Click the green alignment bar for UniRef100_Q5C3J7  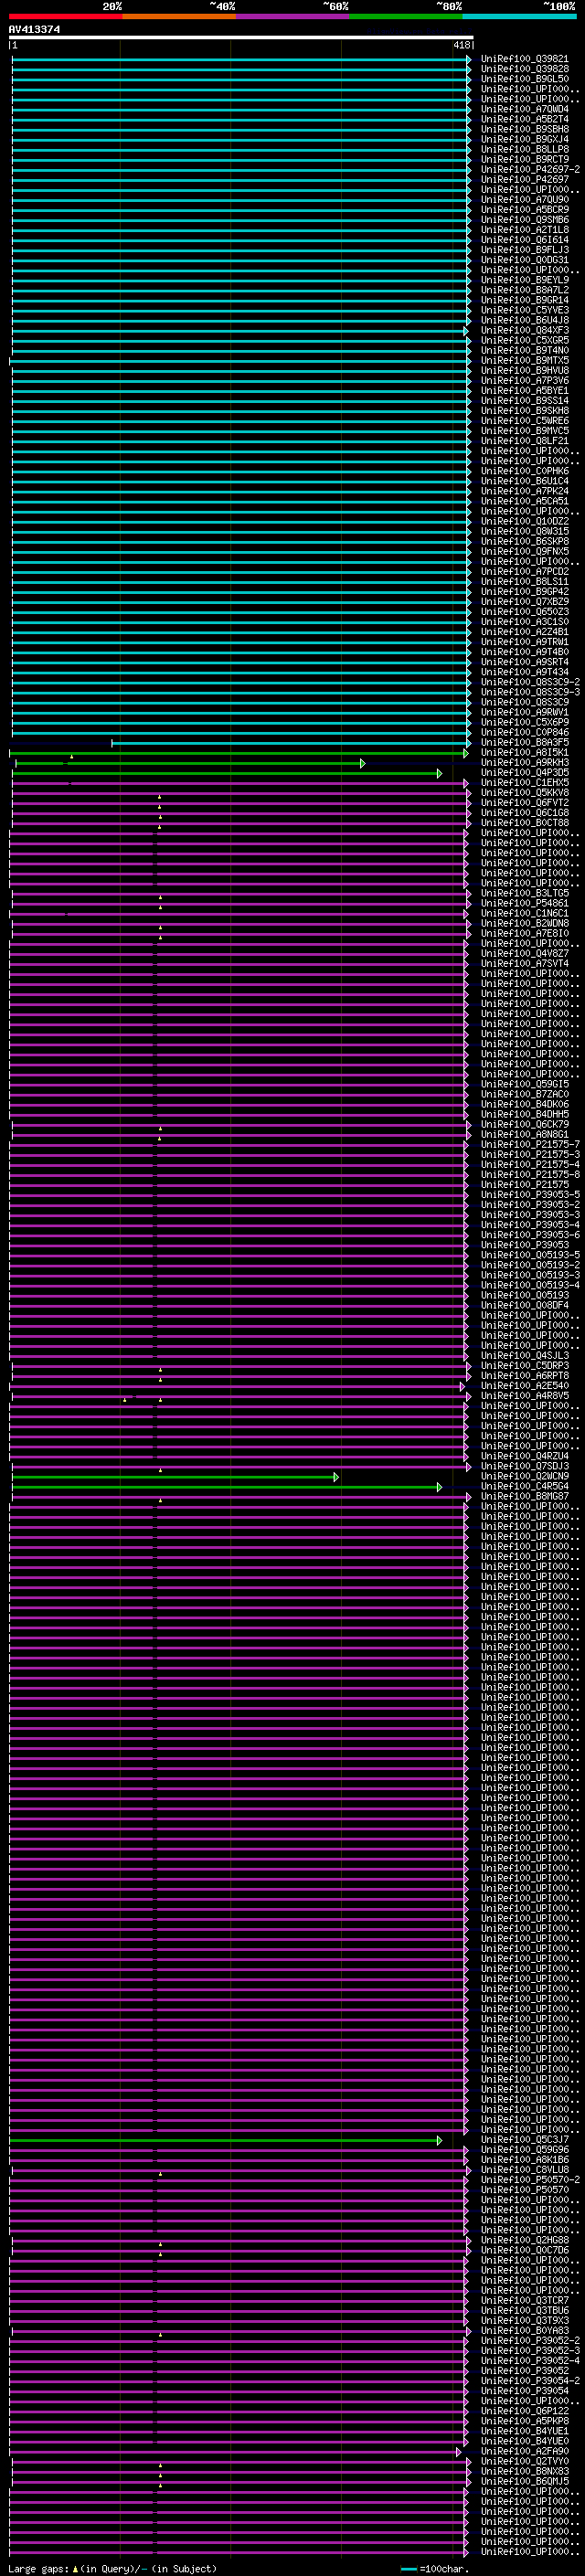click(226, 2141)
